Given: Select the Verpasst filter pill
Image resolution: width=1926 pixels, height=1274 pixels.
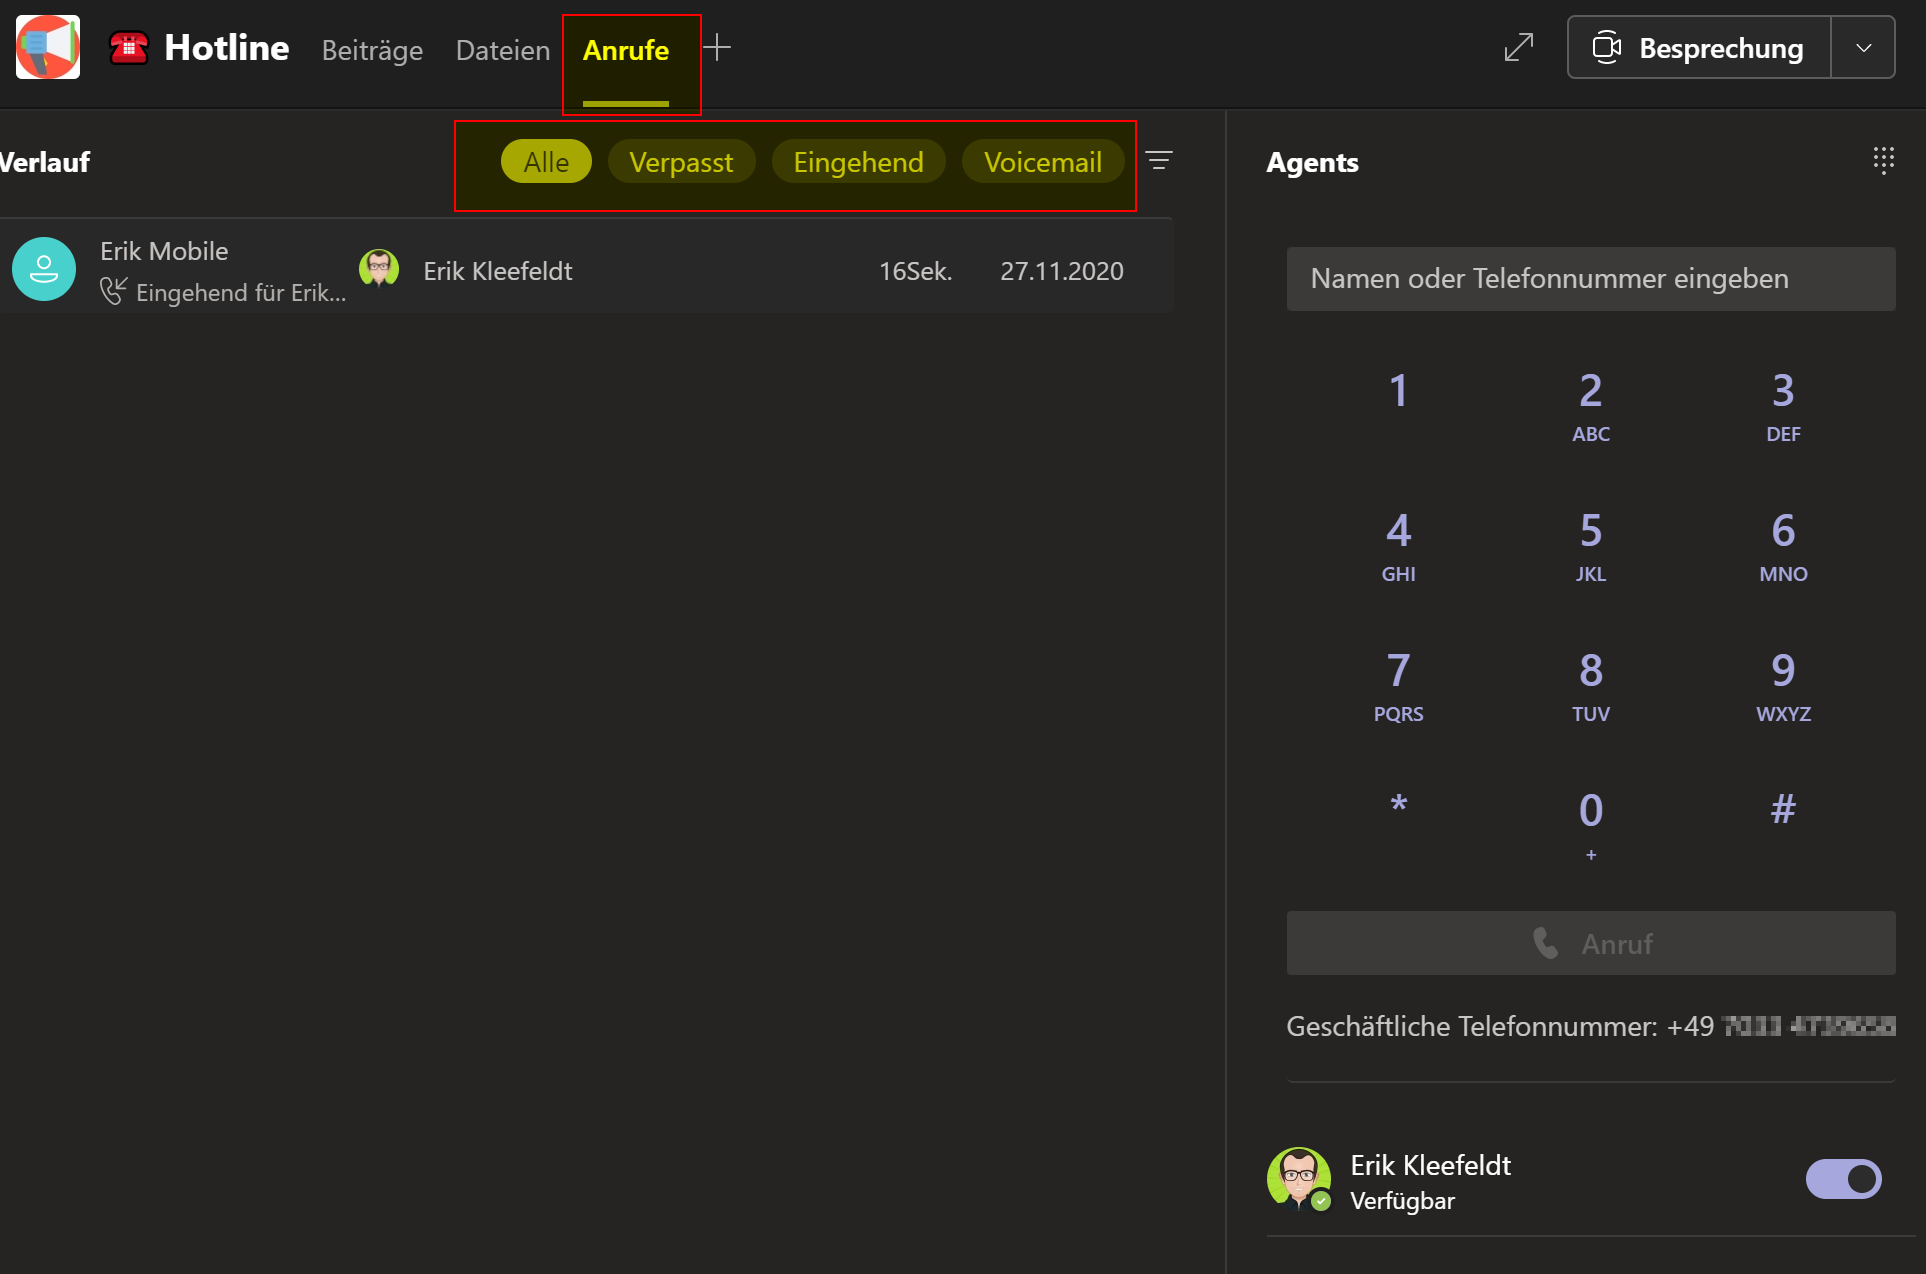Looking at the screenshot, I should (681, 162).
